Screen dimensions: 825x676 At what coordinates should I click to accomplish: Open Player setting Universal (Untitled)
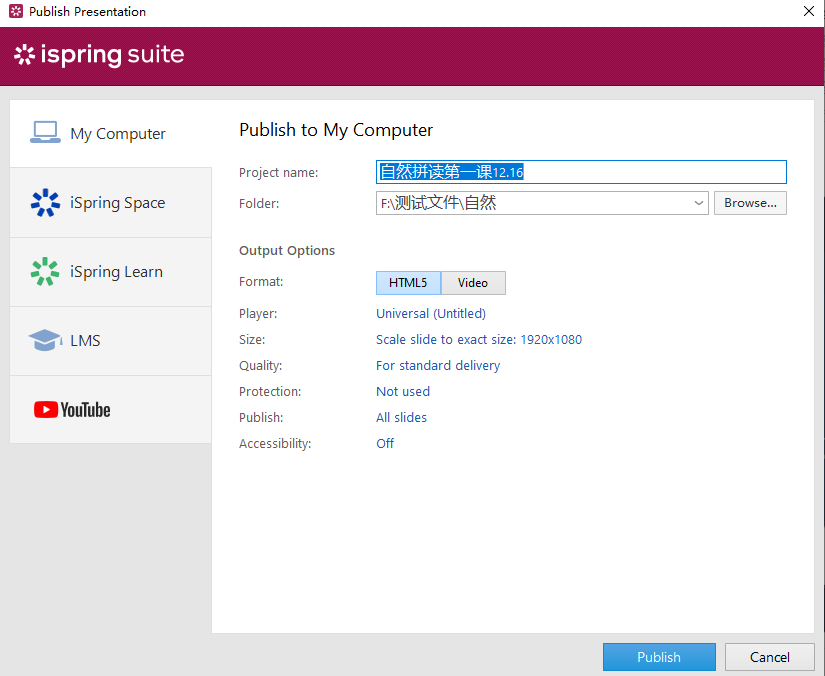[431, 314]
